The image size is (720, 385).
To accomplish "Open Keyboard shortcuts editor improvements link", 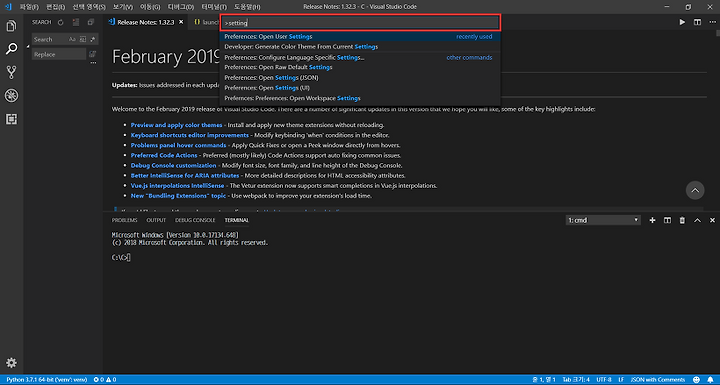I will pos(190,135).
